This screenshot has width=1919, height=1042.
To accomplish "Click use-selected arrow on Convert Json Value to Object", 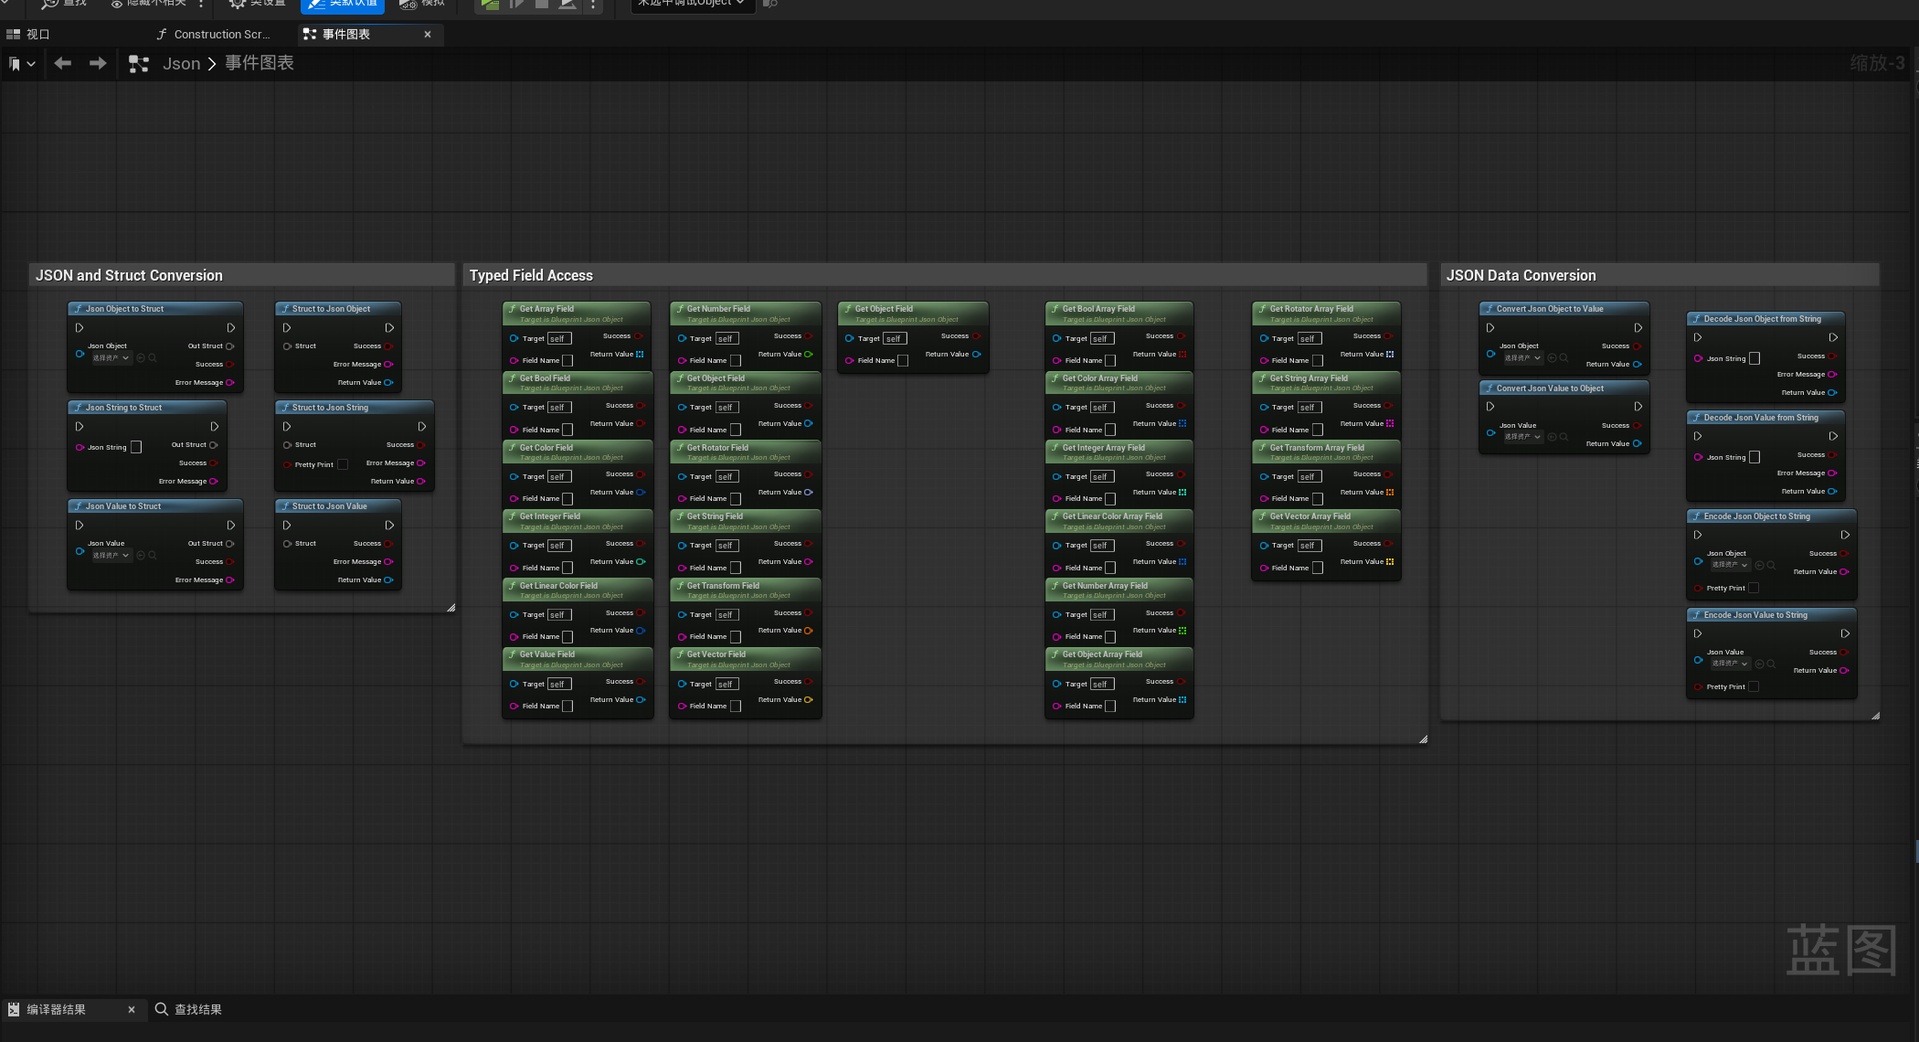I will click(x=1552, y=437).
